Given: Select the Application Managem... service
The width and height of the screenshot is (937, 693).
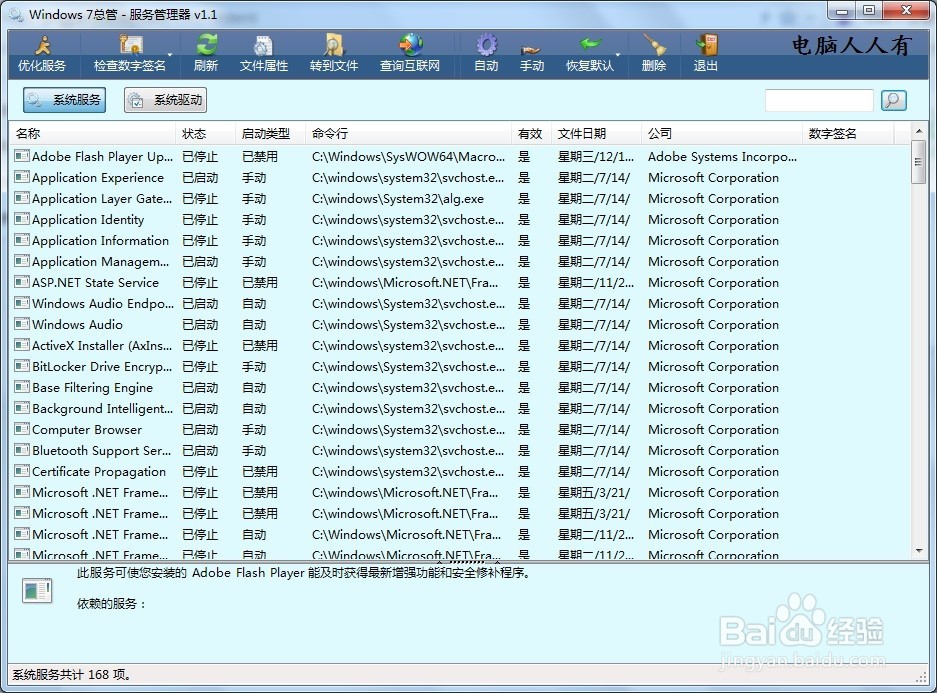Looking at the screenshot, I should pos(460,262).
